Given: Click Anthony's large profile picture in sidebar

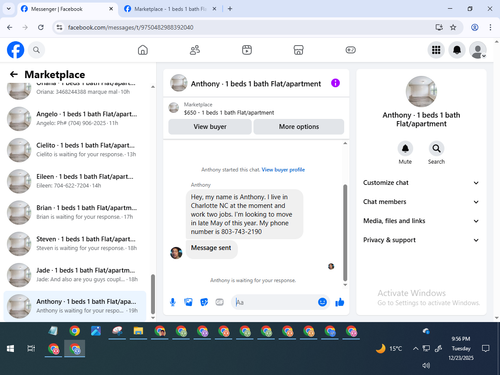Looking at the screenshot, I should 421,92.
